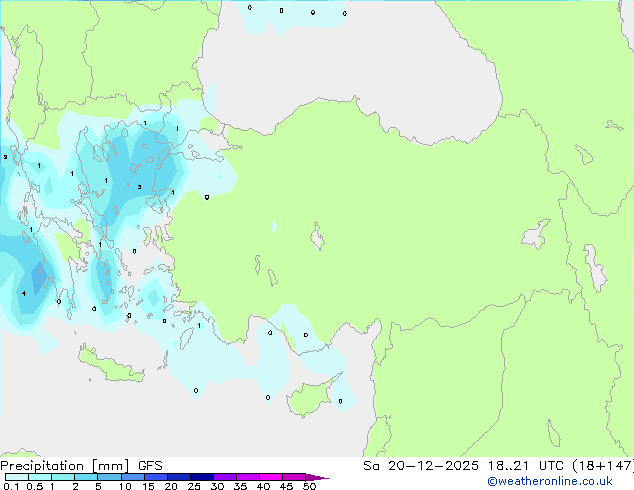
Task: Click the 20–25 mm legend swatch
Action: [x=179, y=477]
